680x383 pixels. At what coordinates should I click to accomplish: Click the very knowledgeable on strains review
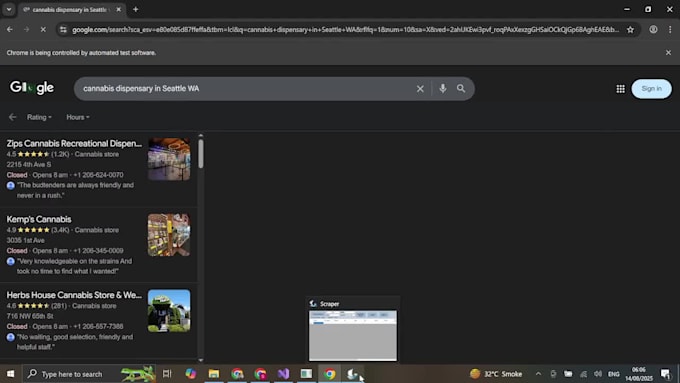(74, 266)
